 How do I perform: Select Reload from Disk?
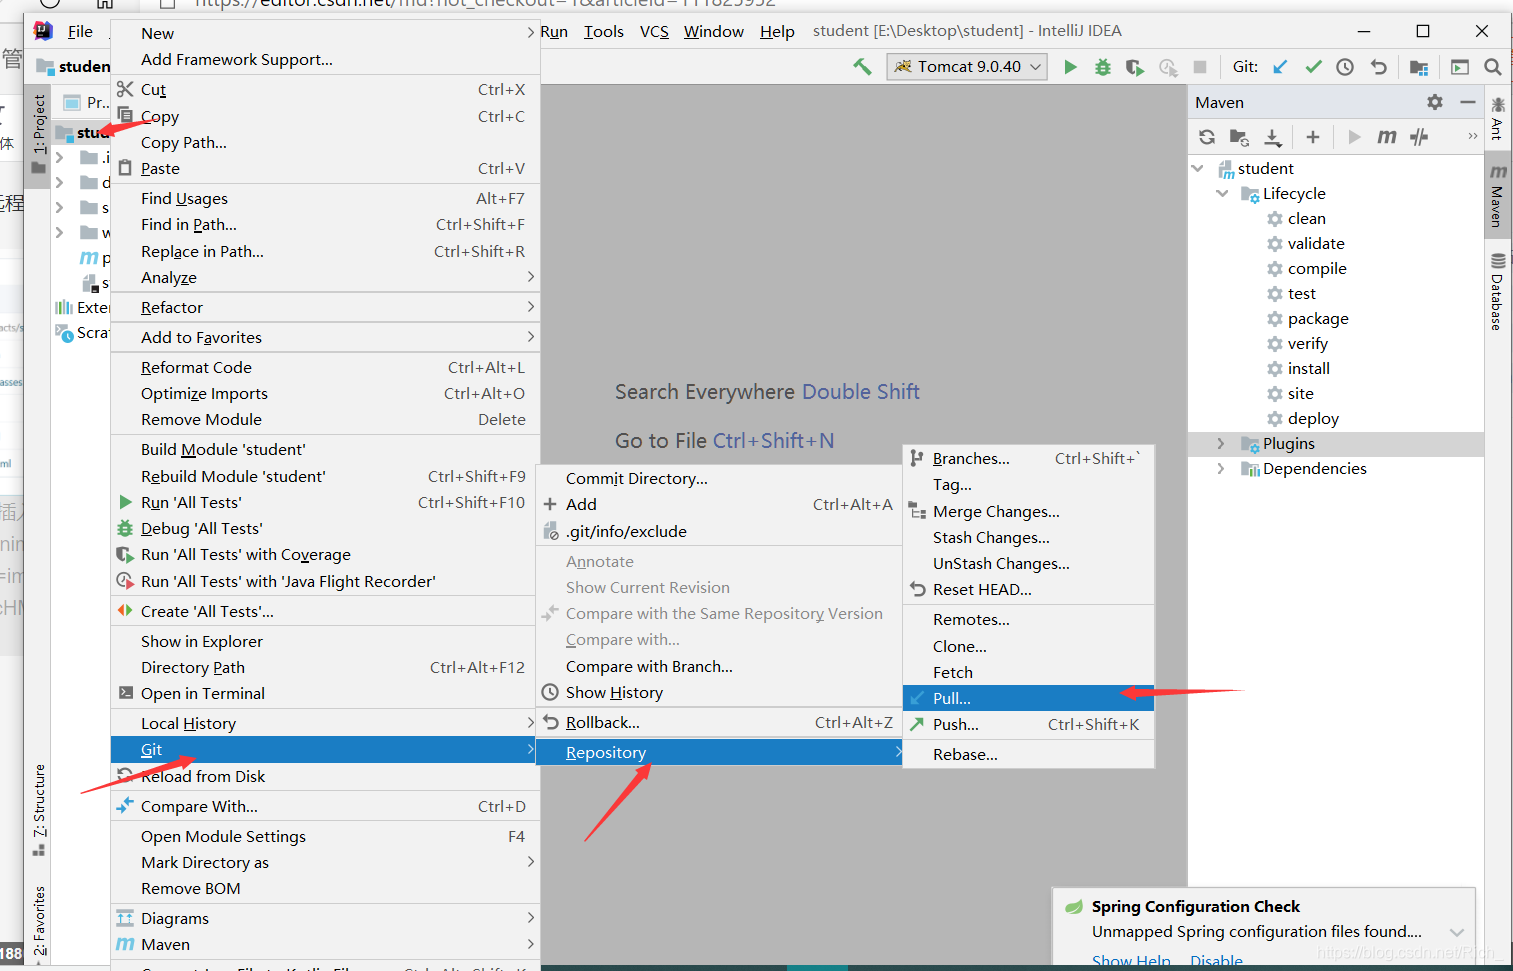[x=325, y=776]
